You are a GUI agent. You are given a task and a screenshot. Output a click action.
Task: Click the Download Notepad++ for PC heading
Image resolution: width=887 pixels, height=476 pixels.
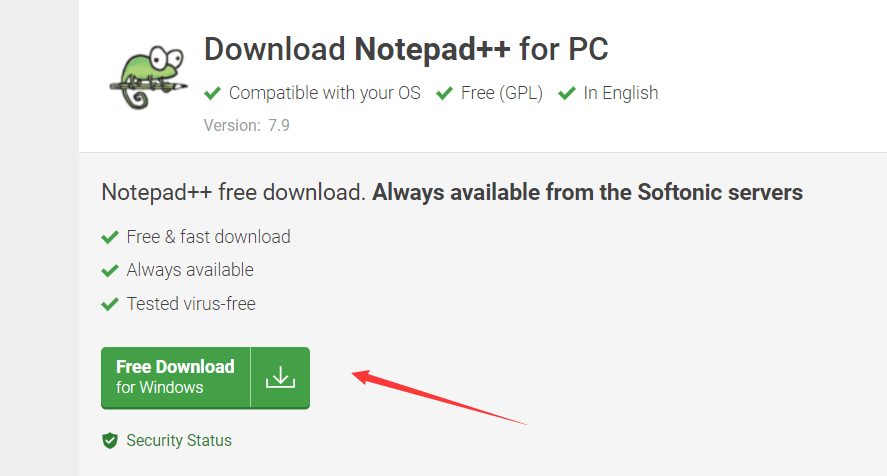coord(406,49)
